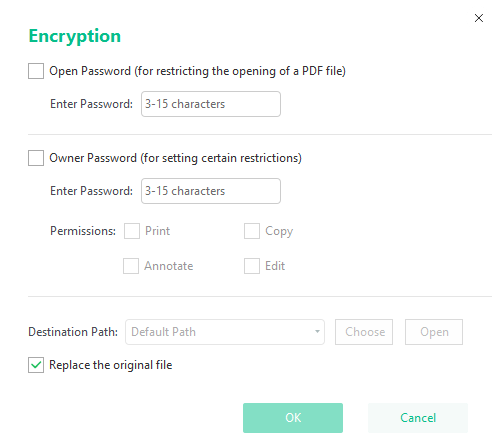The width and height of the screenshot is (492, 447).
Task: Open the Destination Path dropdown arrow
Action: coord(317,332)
